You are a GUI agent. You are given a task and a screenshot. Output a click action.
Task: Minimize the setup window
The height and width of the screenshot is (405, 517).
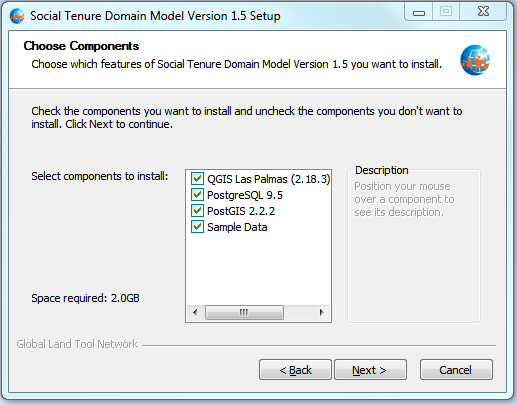tap(419, 12)
